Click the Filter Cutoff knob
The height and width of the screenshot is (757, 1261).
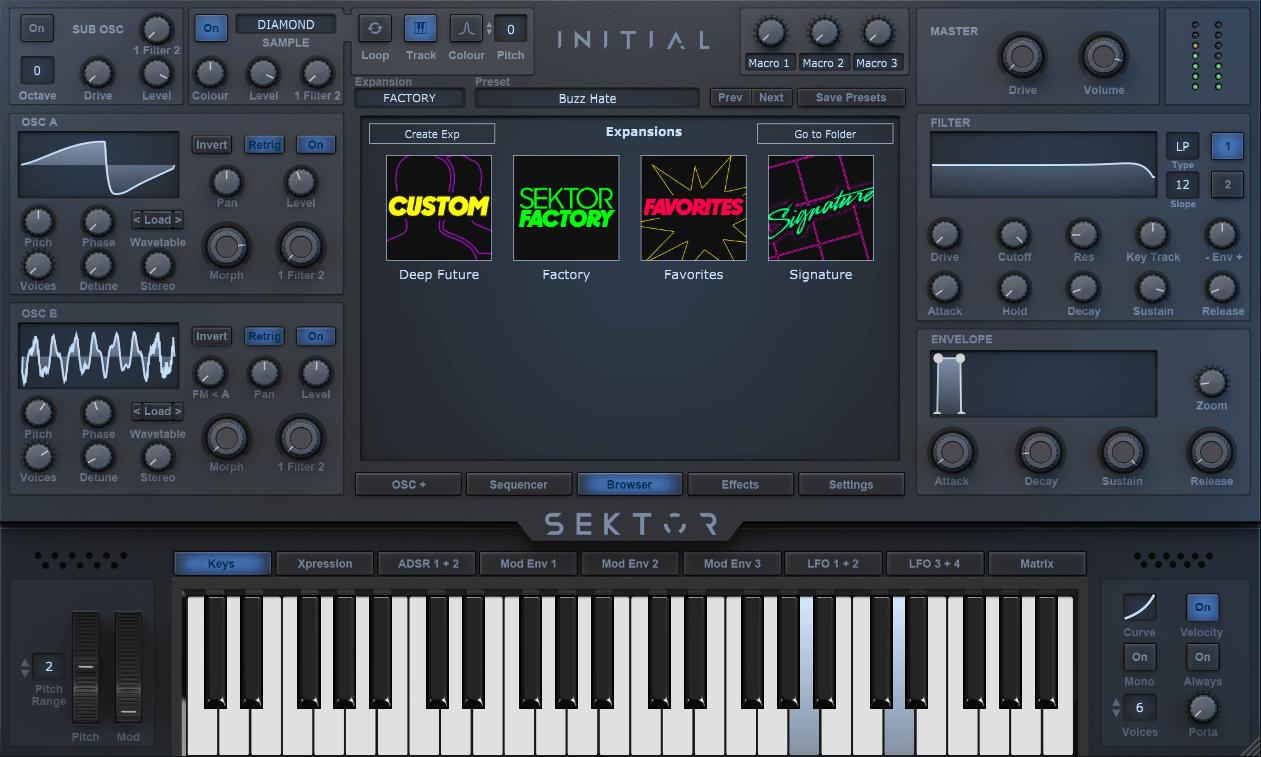tap(1014, 235)
